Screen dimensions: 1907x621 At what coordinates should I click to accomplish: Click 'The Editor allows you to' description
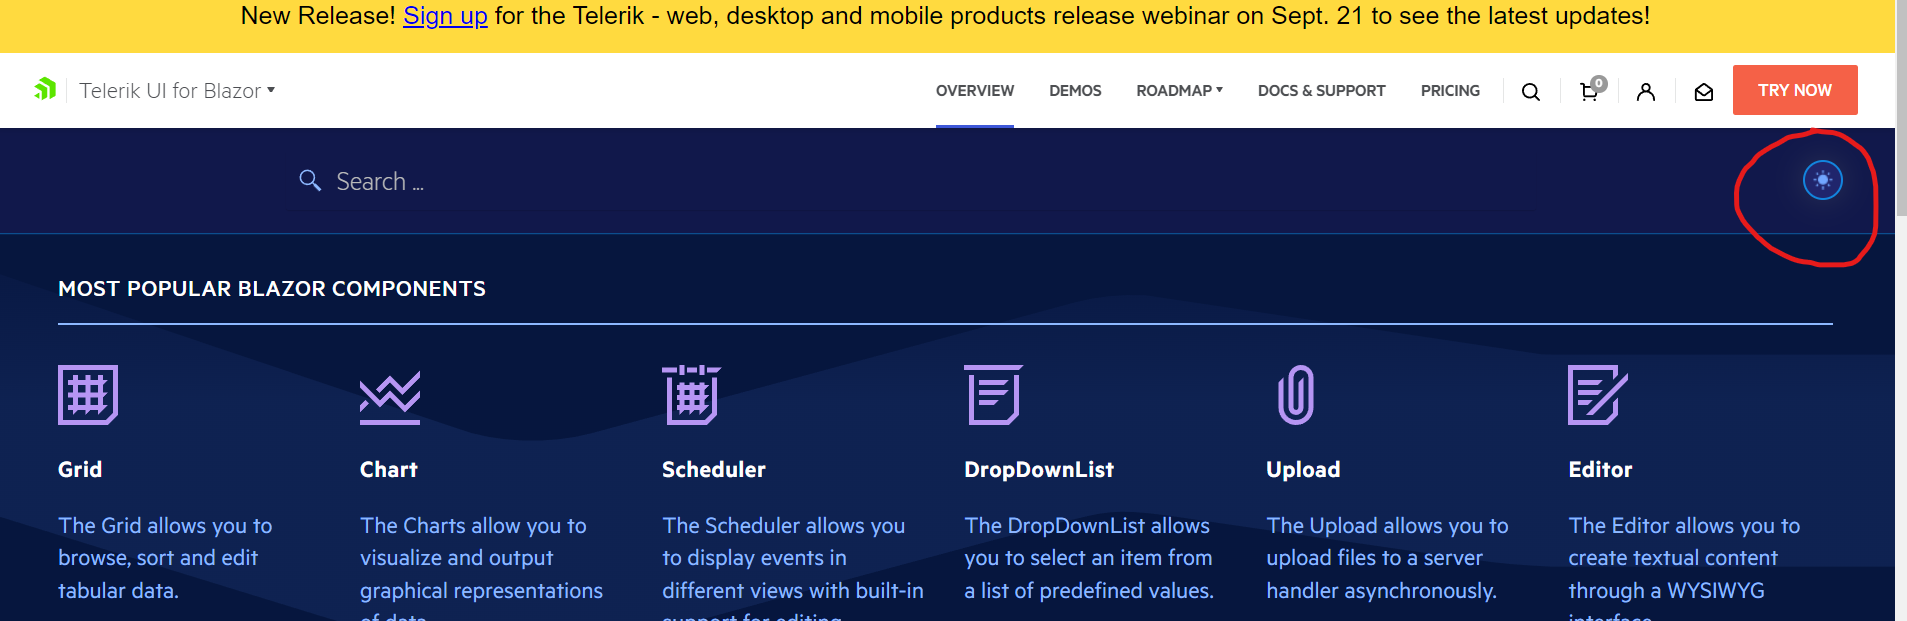[1684, 570]
